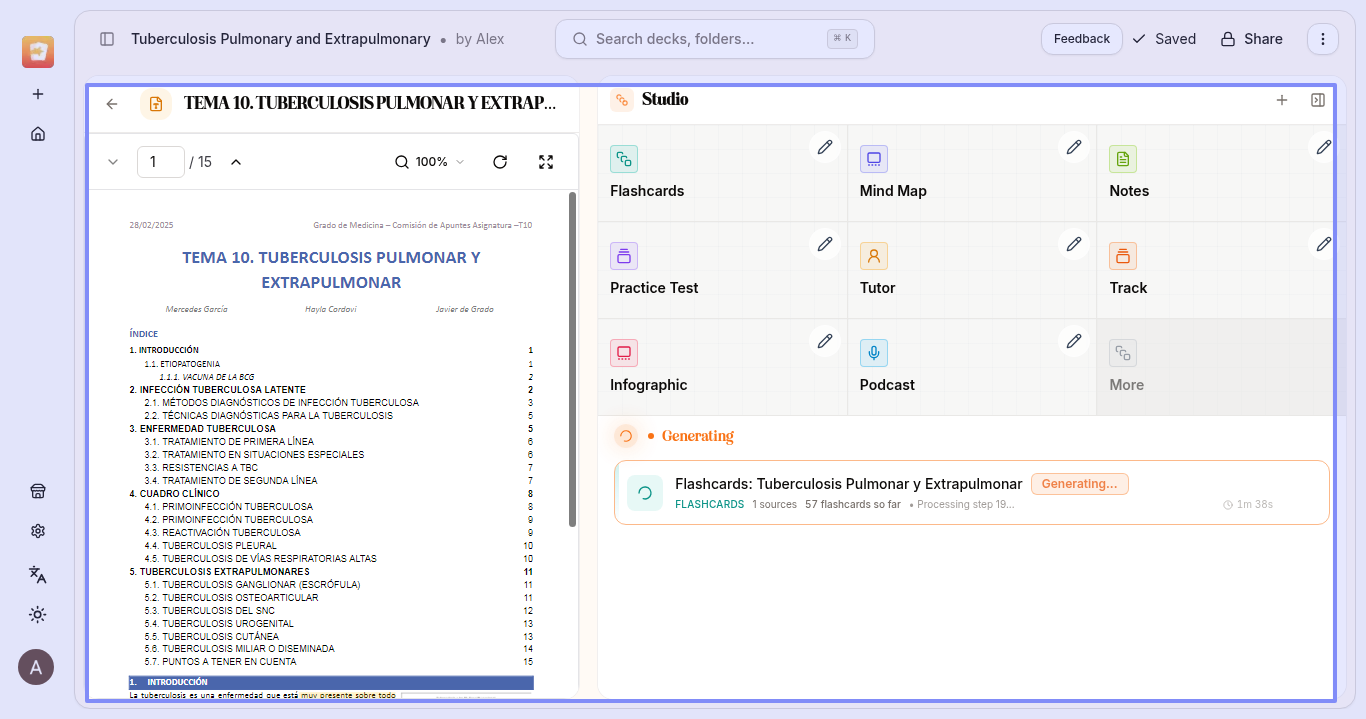The image size is (1366, 719).
Task: Click the '57 flashcards so far' text
Action: [853, 505]
